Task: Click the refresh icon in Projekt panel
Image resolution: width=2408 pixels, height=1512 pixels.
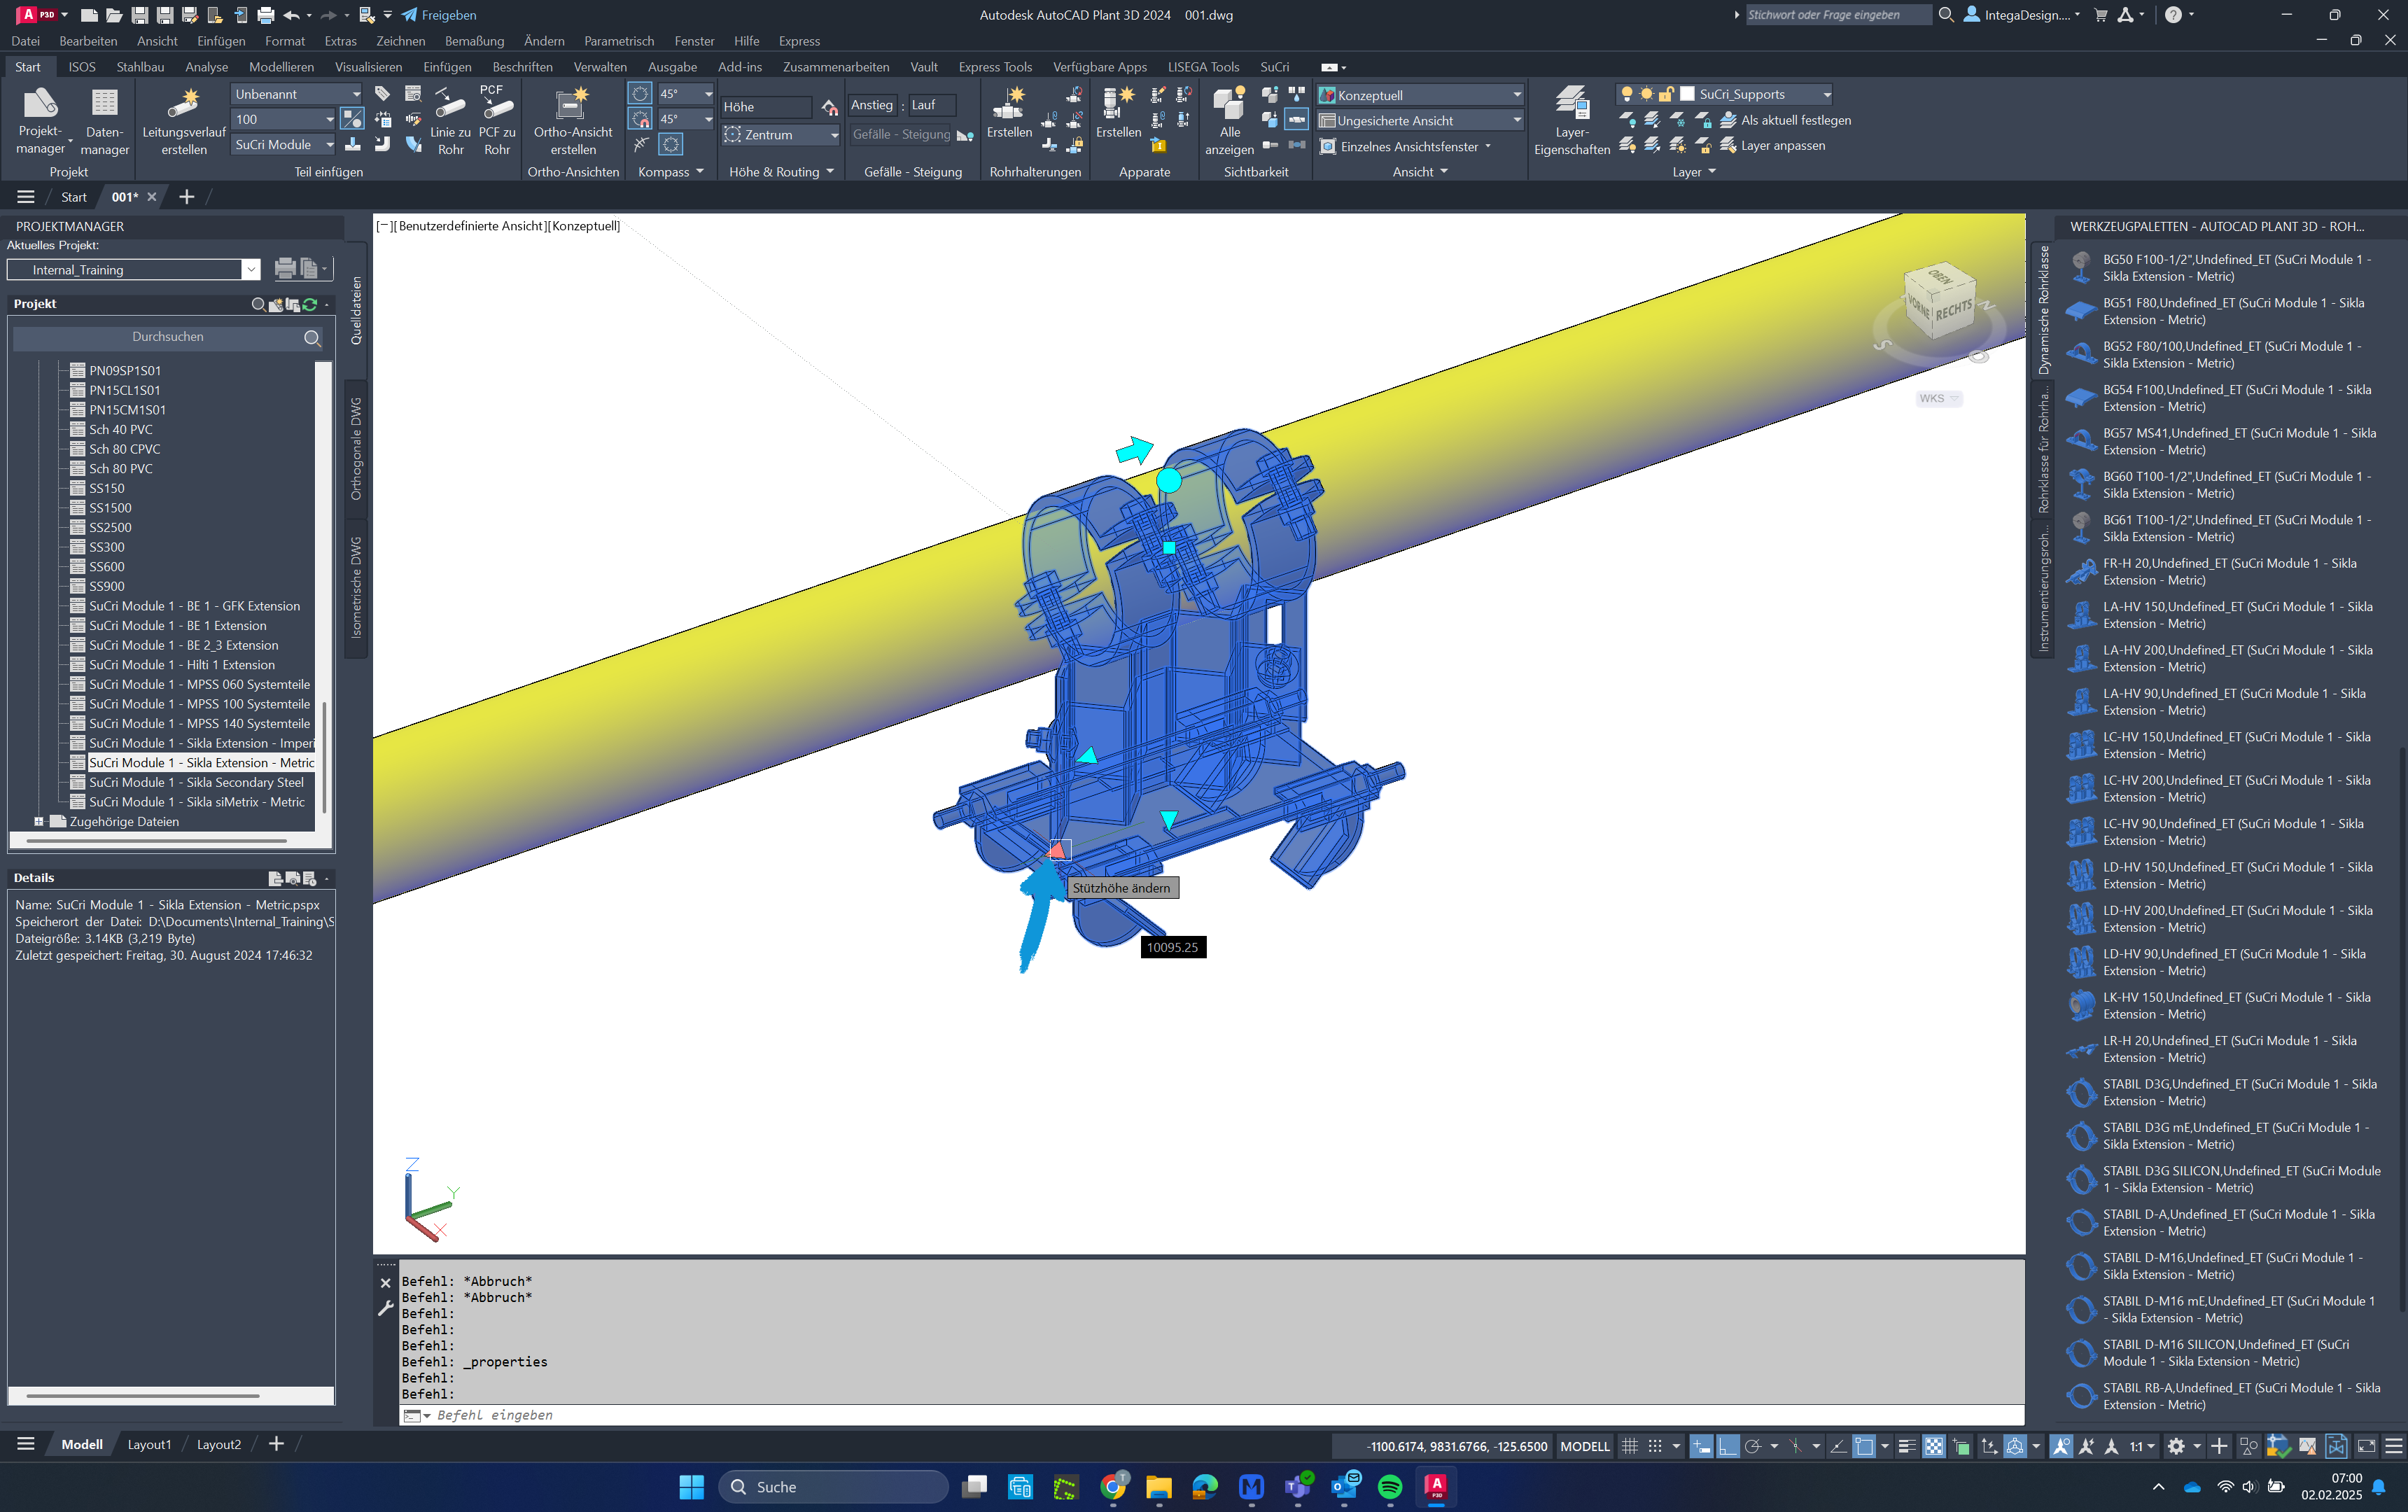Action: 310,304
